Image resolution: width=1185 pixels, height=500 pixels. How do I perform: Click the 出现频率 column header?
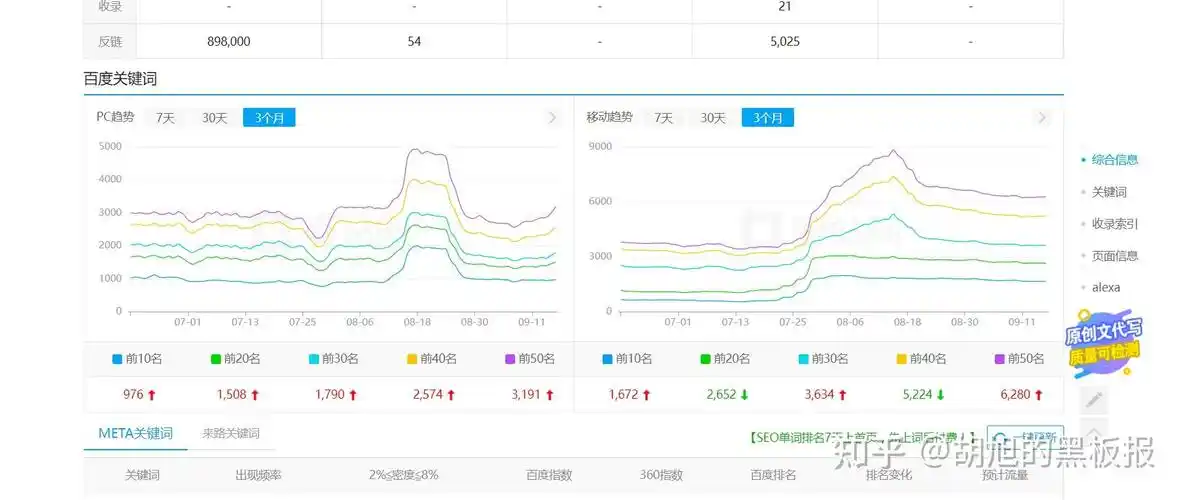pyautogui.click(x=258, y=476)
